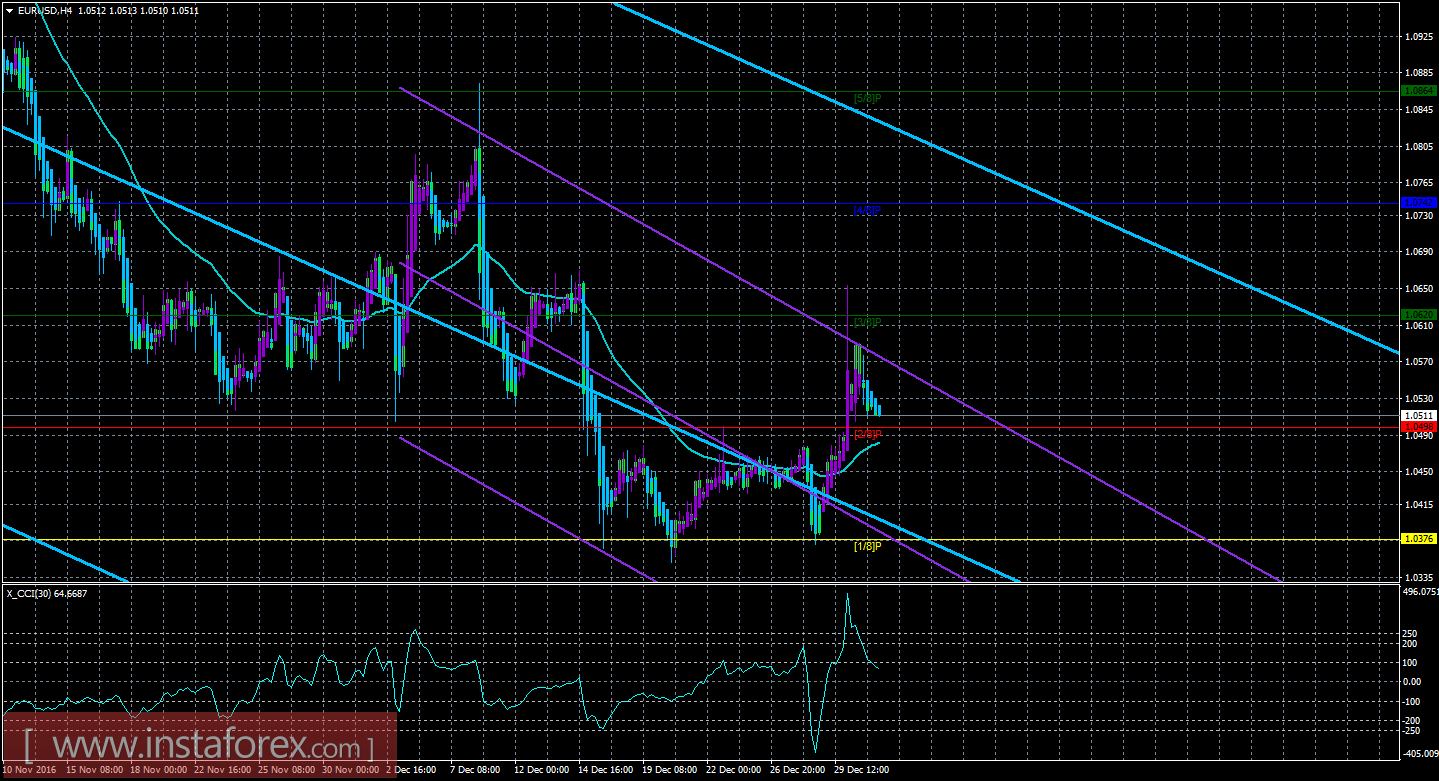The width and height of the screenshot is (1439, 781).
Task: Click the yellow 1.0376 price tag
Action: (1420, 539)
